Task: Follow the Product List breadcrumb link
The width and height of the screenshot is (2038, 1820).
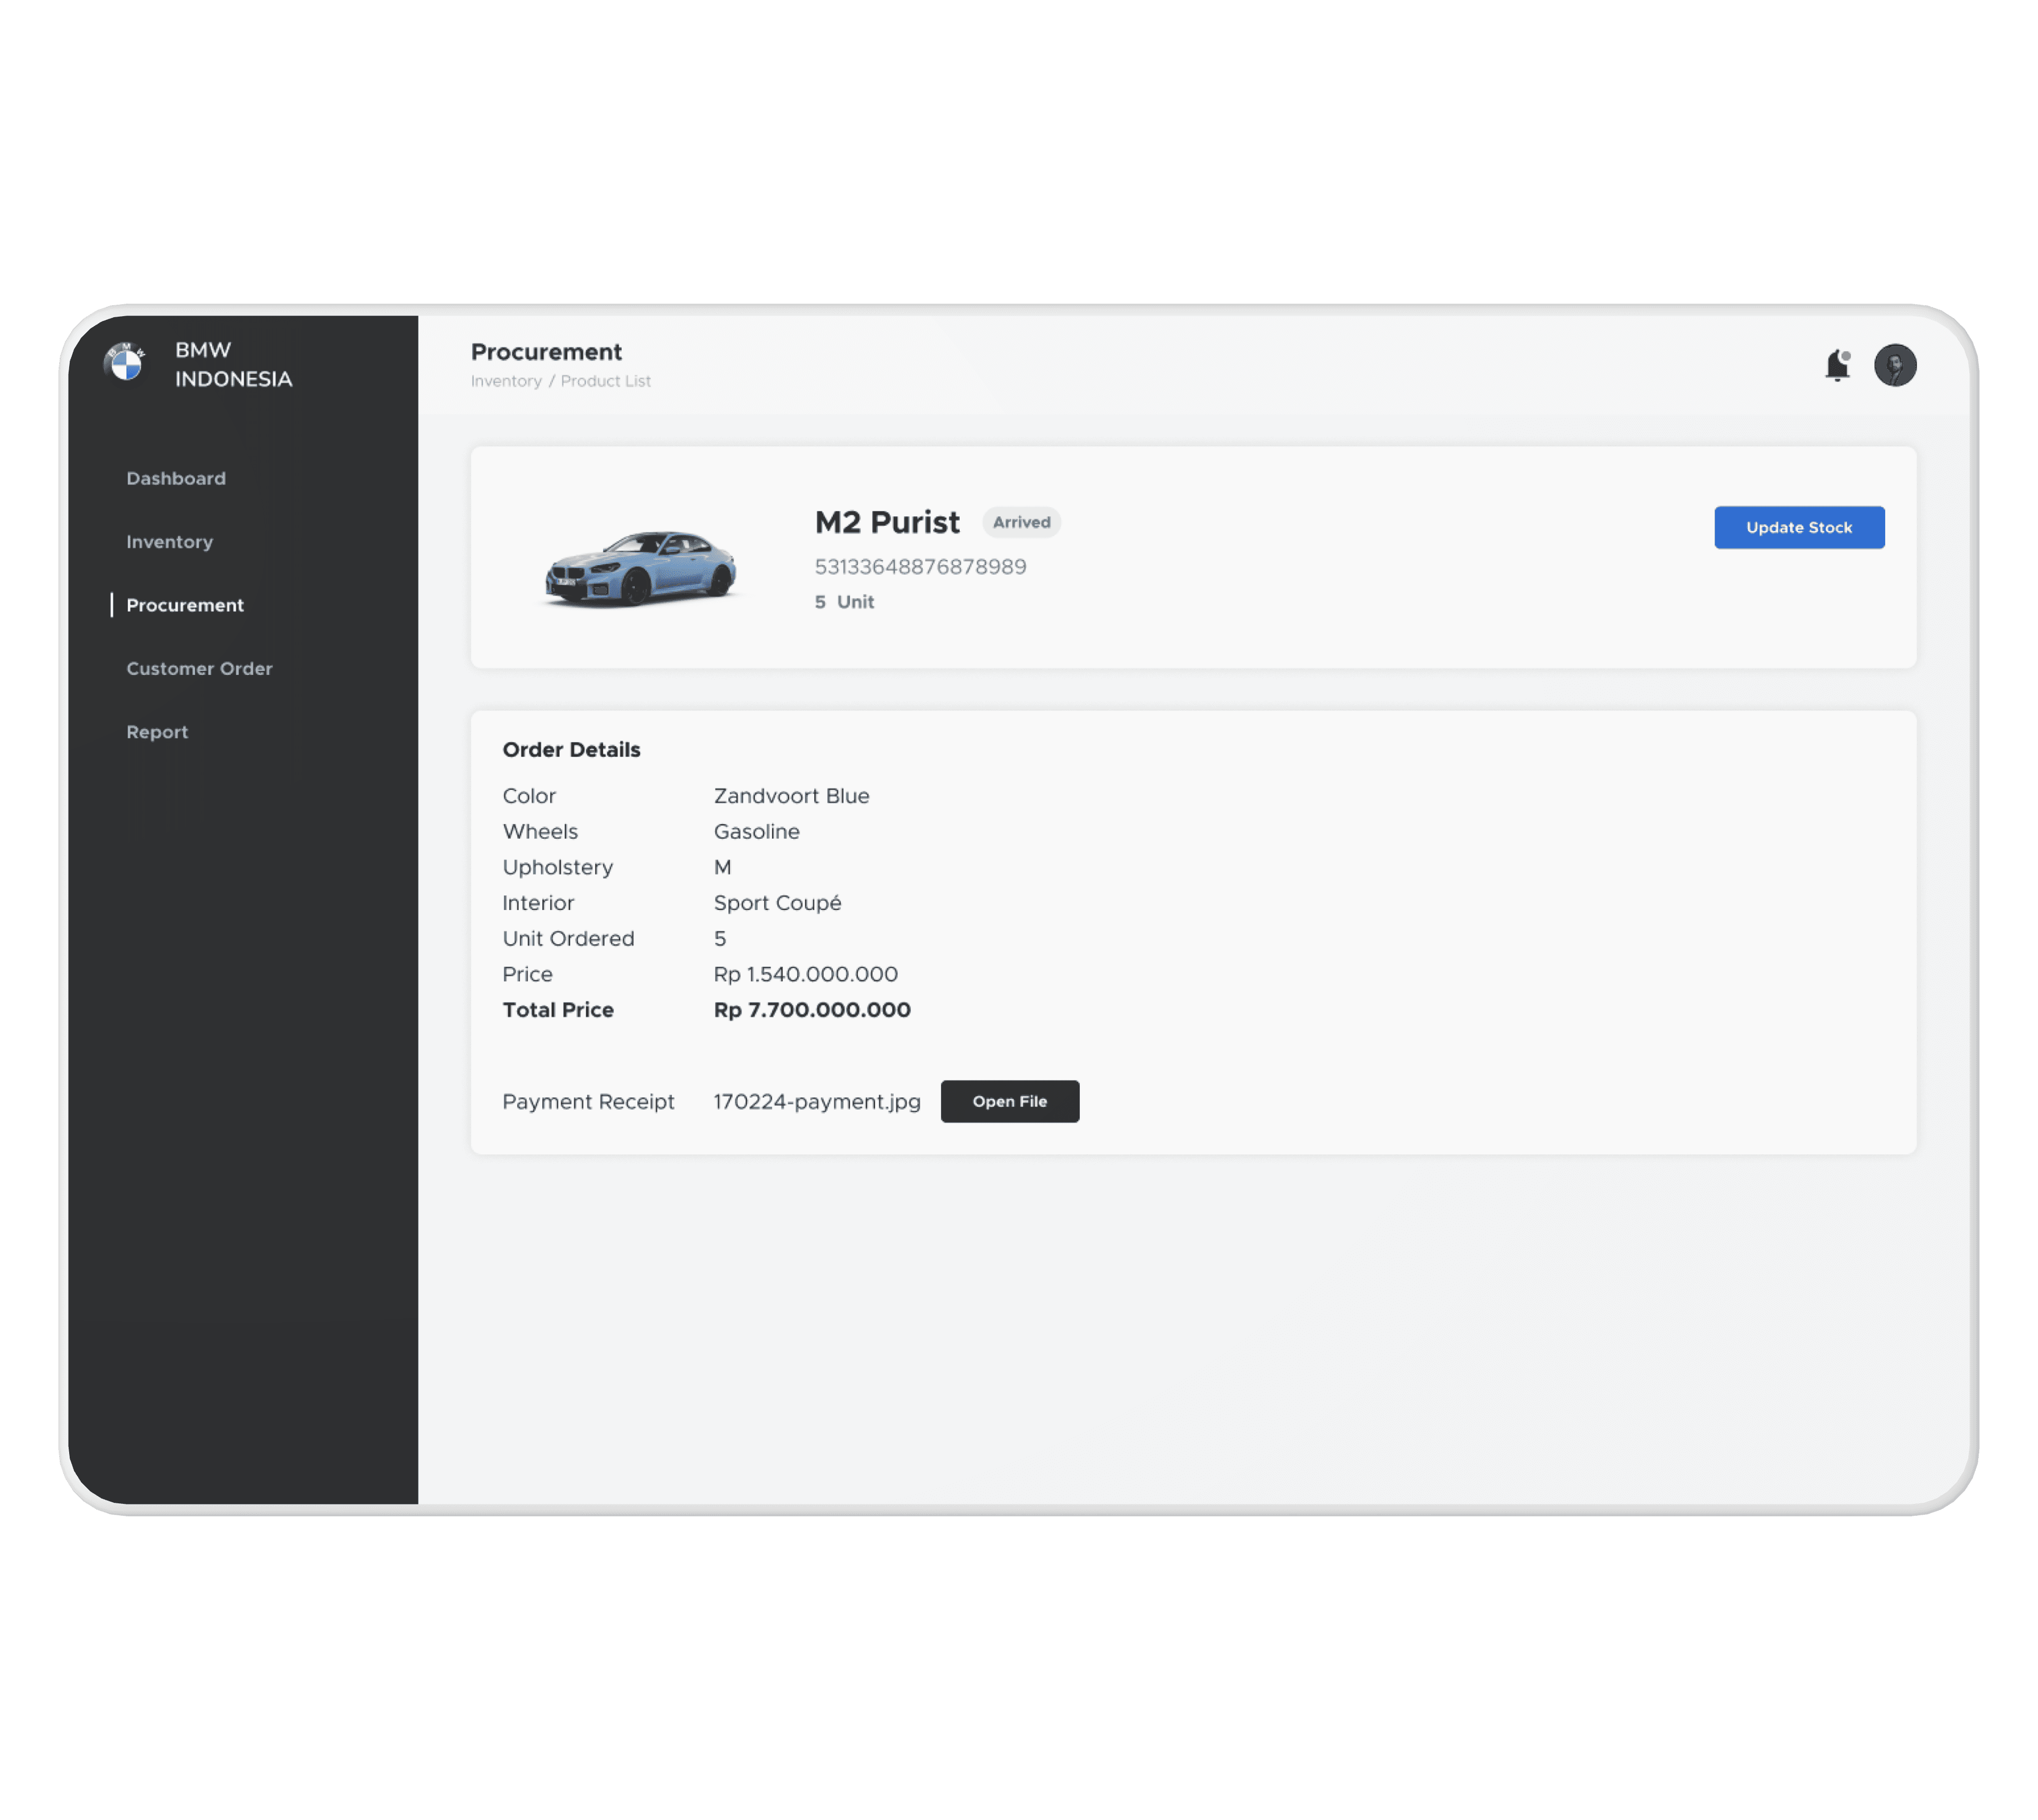Action: point(606,381)
